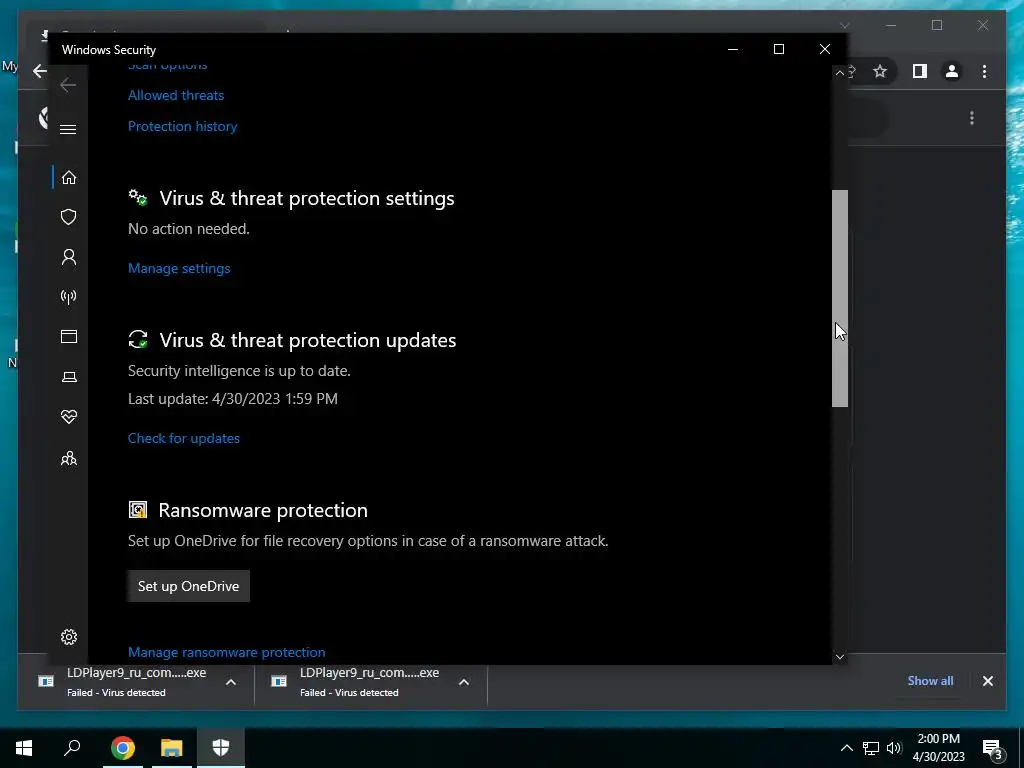Show hidden system tray icons

pos(846,748)
